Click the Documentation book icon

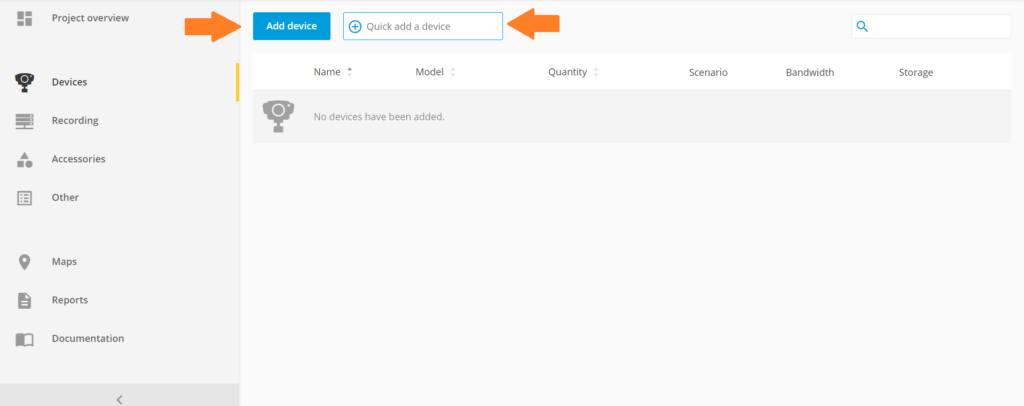(24, 339)
